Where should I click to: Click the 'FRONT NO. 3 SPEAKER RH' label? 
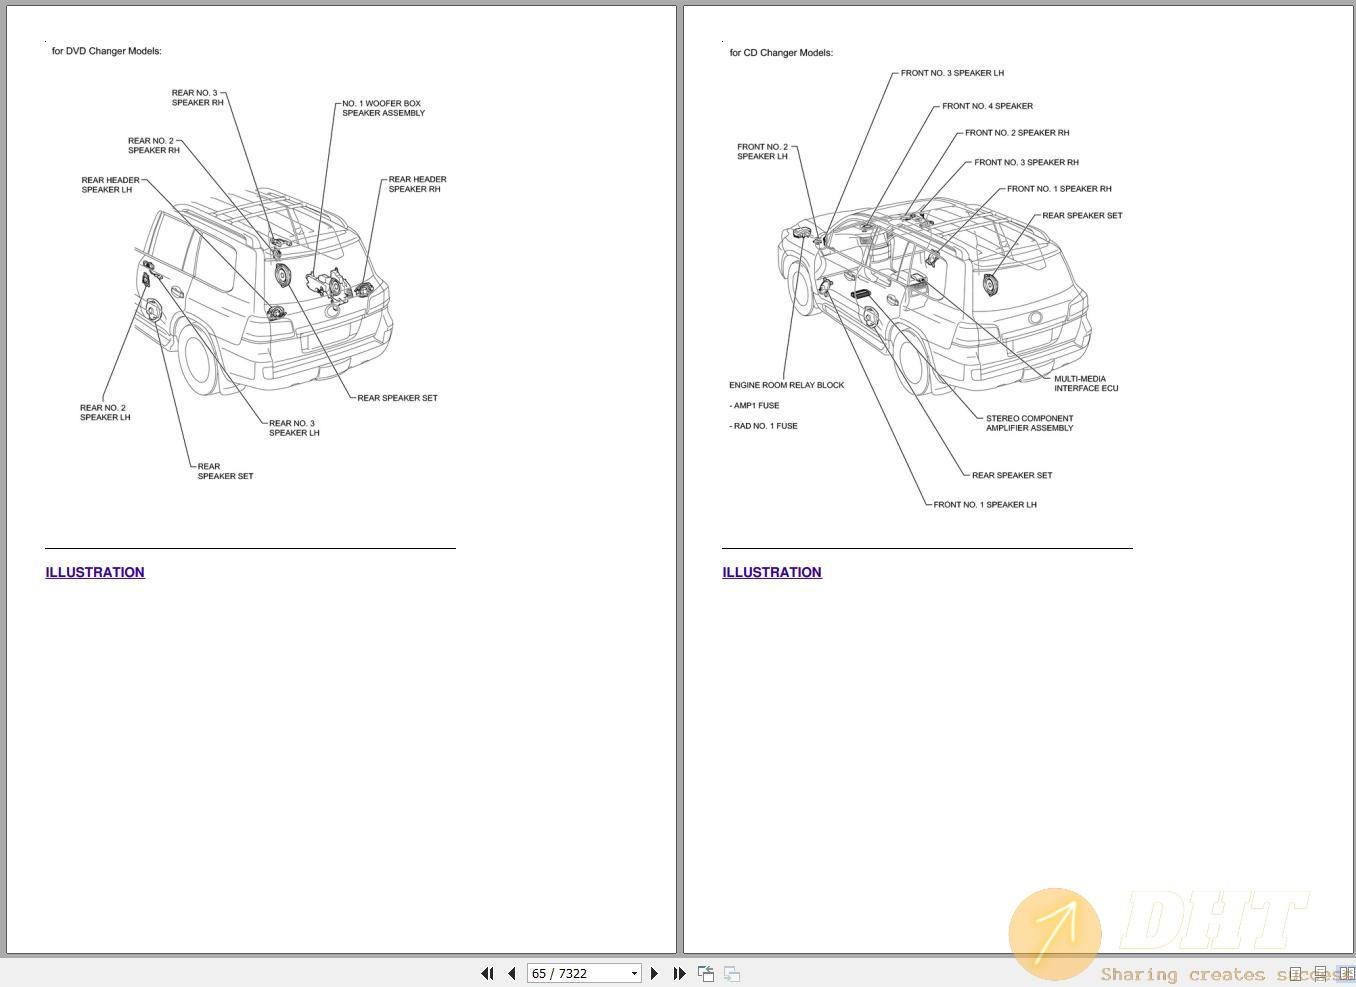pos(1026,162)
